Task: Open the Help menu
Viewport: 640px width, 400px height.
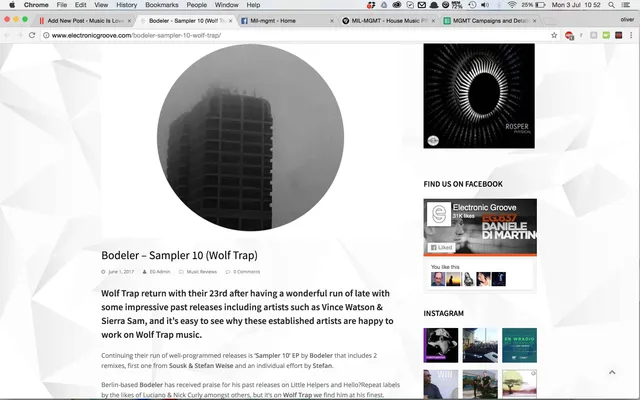Action: click(253, 5)
